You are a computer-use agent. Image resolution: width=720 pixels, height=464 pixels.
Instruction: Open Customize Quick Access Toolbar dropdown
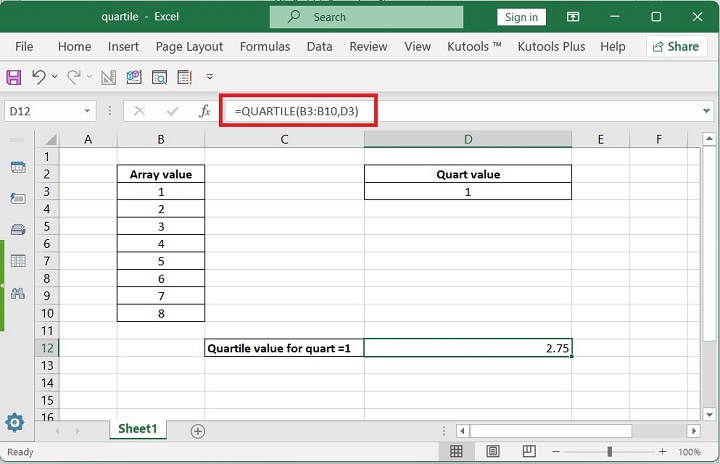210,77
